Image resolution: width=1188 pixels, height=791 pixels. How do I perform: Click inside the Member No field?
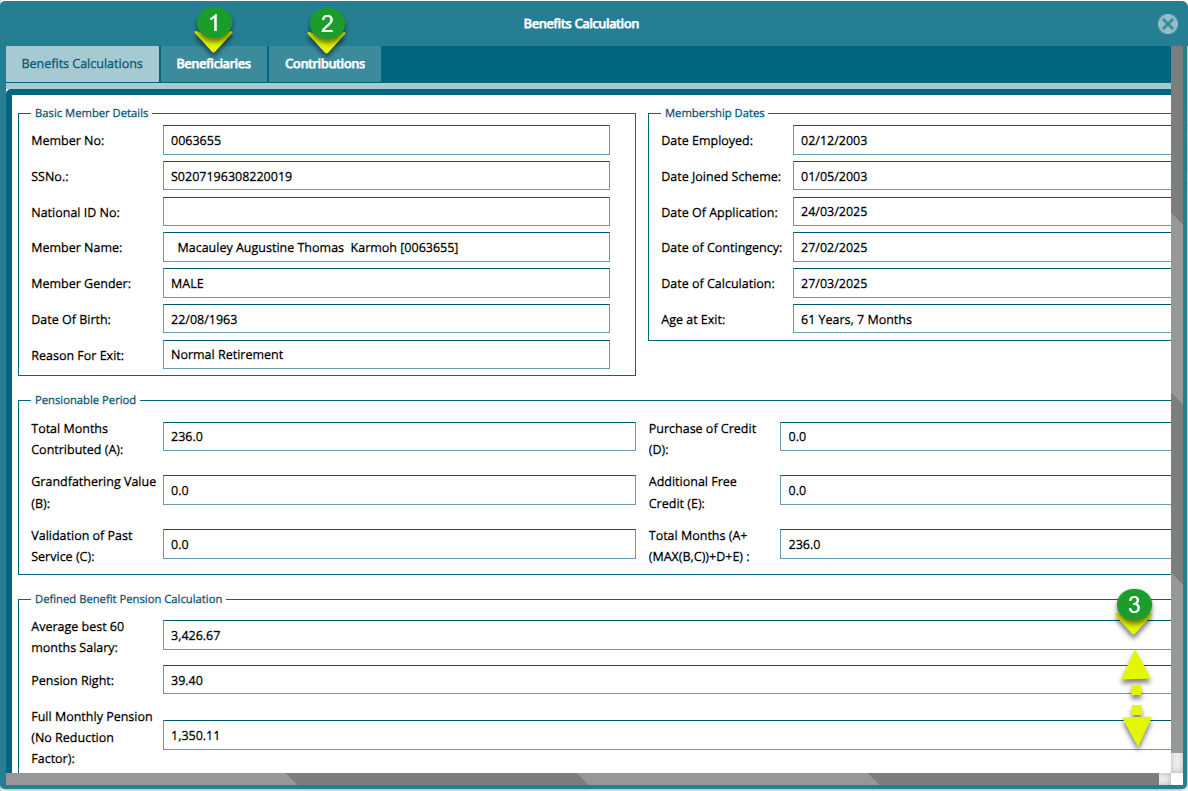(x=386, y=140)
